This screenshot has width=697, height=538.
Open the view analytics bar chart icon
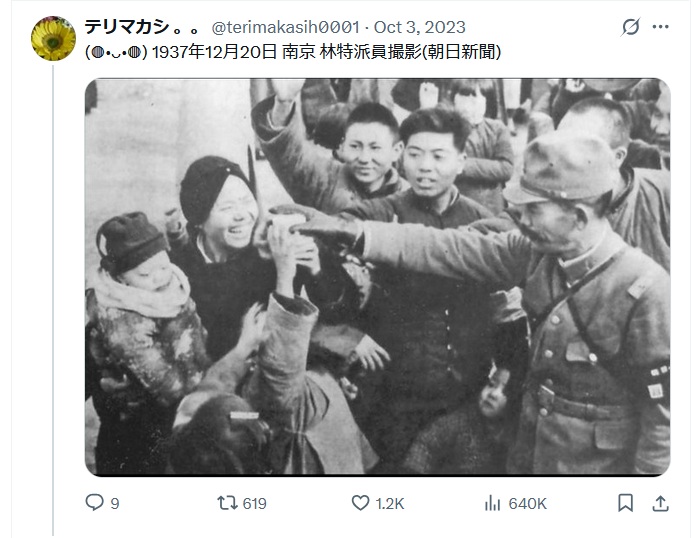click(493, 503)
